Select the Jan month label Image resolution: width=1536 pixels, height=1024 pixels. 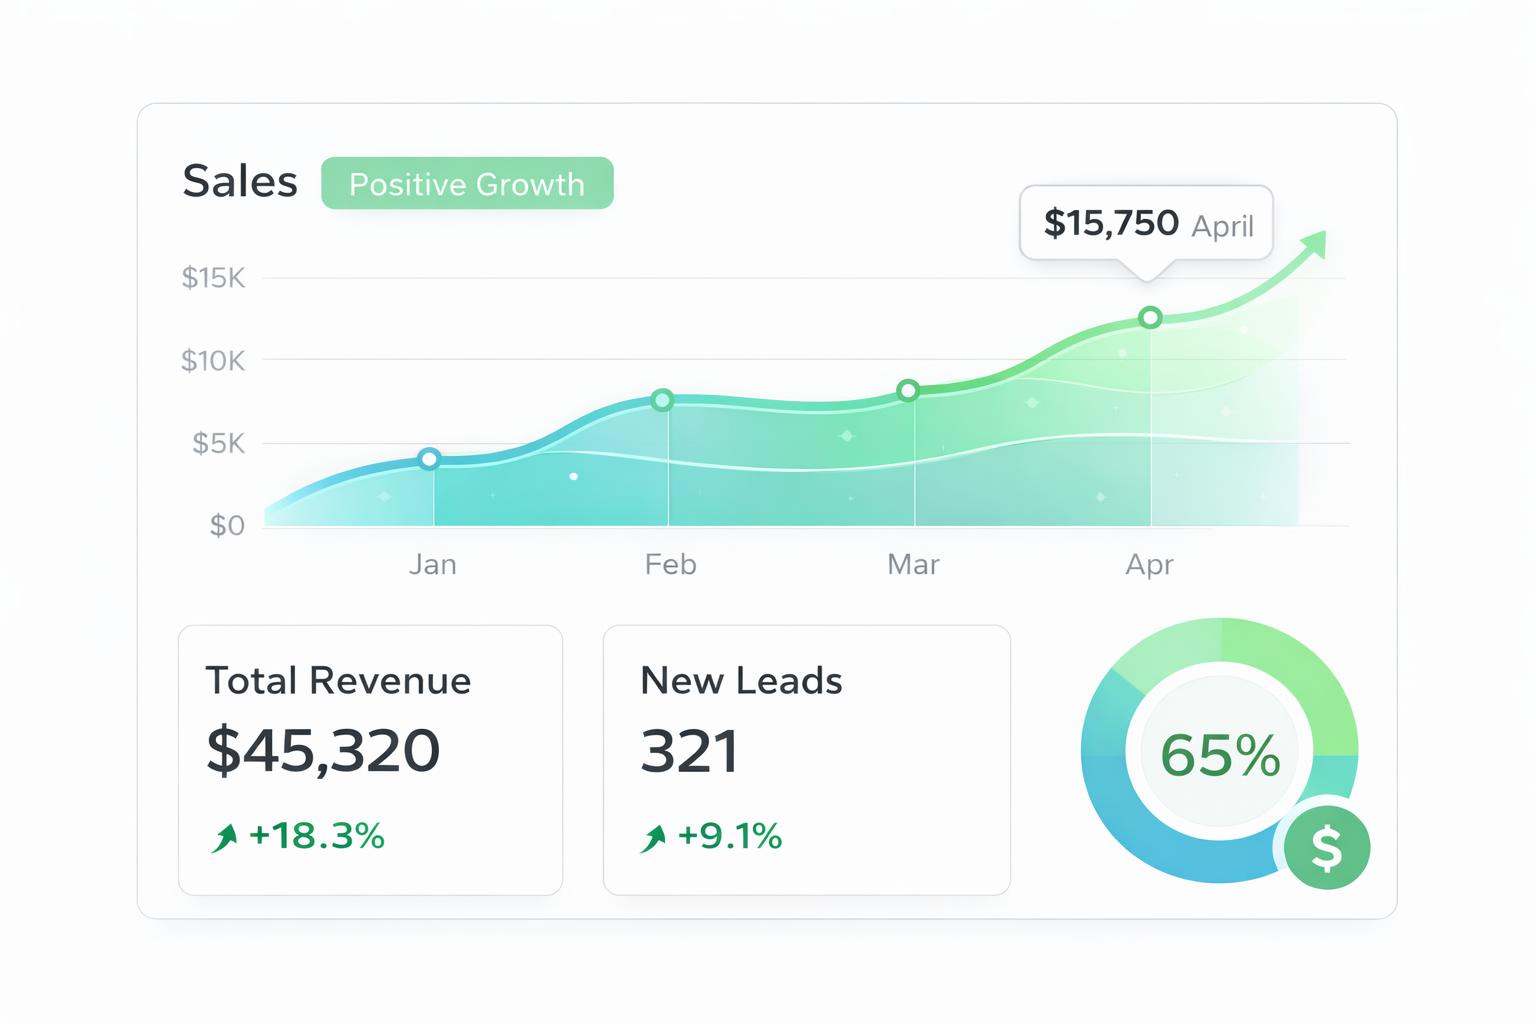point(432,564)
